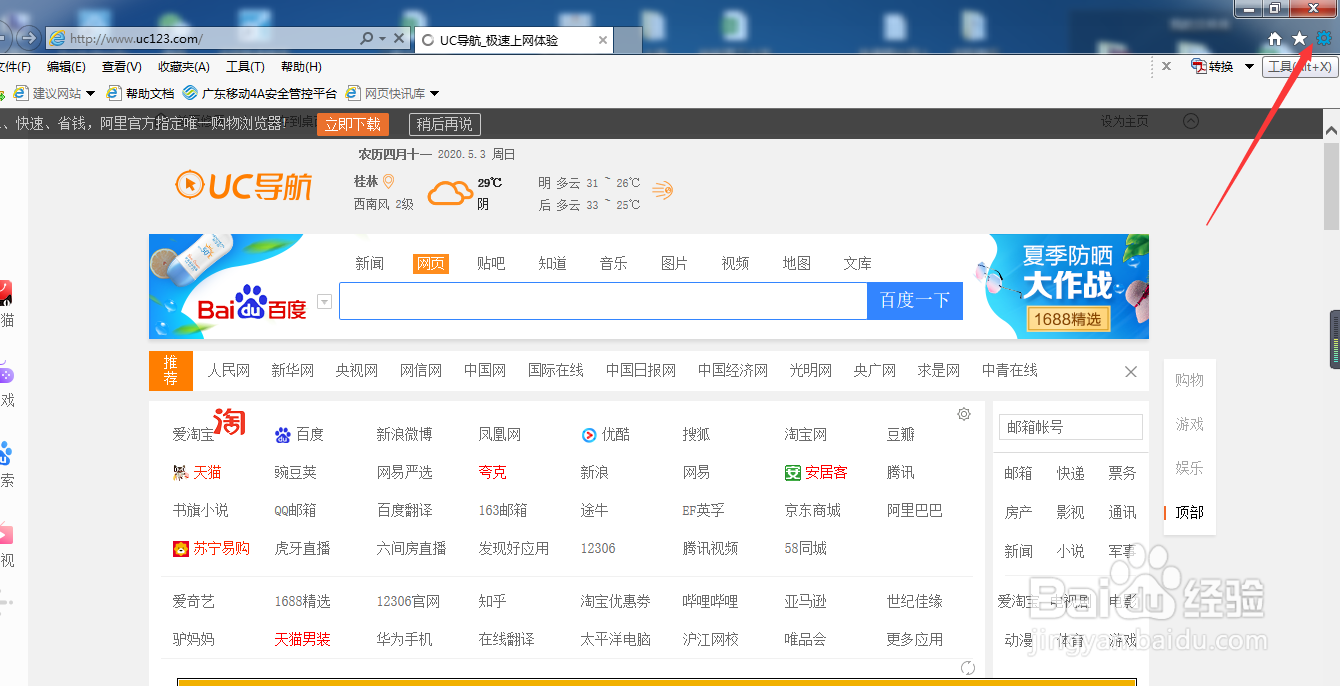Expand the 建议网站 favorites dropdown
1340x686 pixels.
tap(90, 93)
